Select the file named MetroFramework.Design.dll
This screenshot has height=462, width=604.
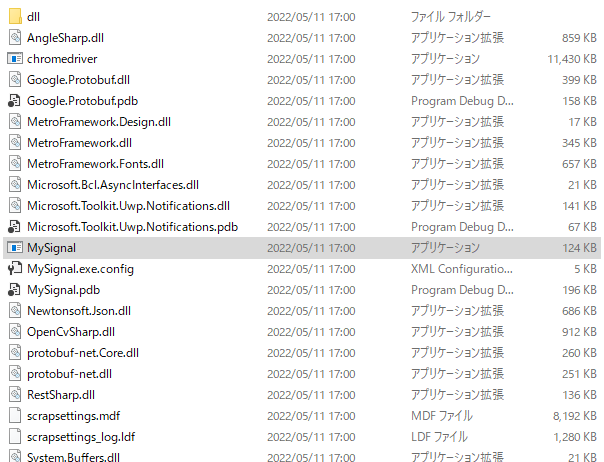pos(99,122)
